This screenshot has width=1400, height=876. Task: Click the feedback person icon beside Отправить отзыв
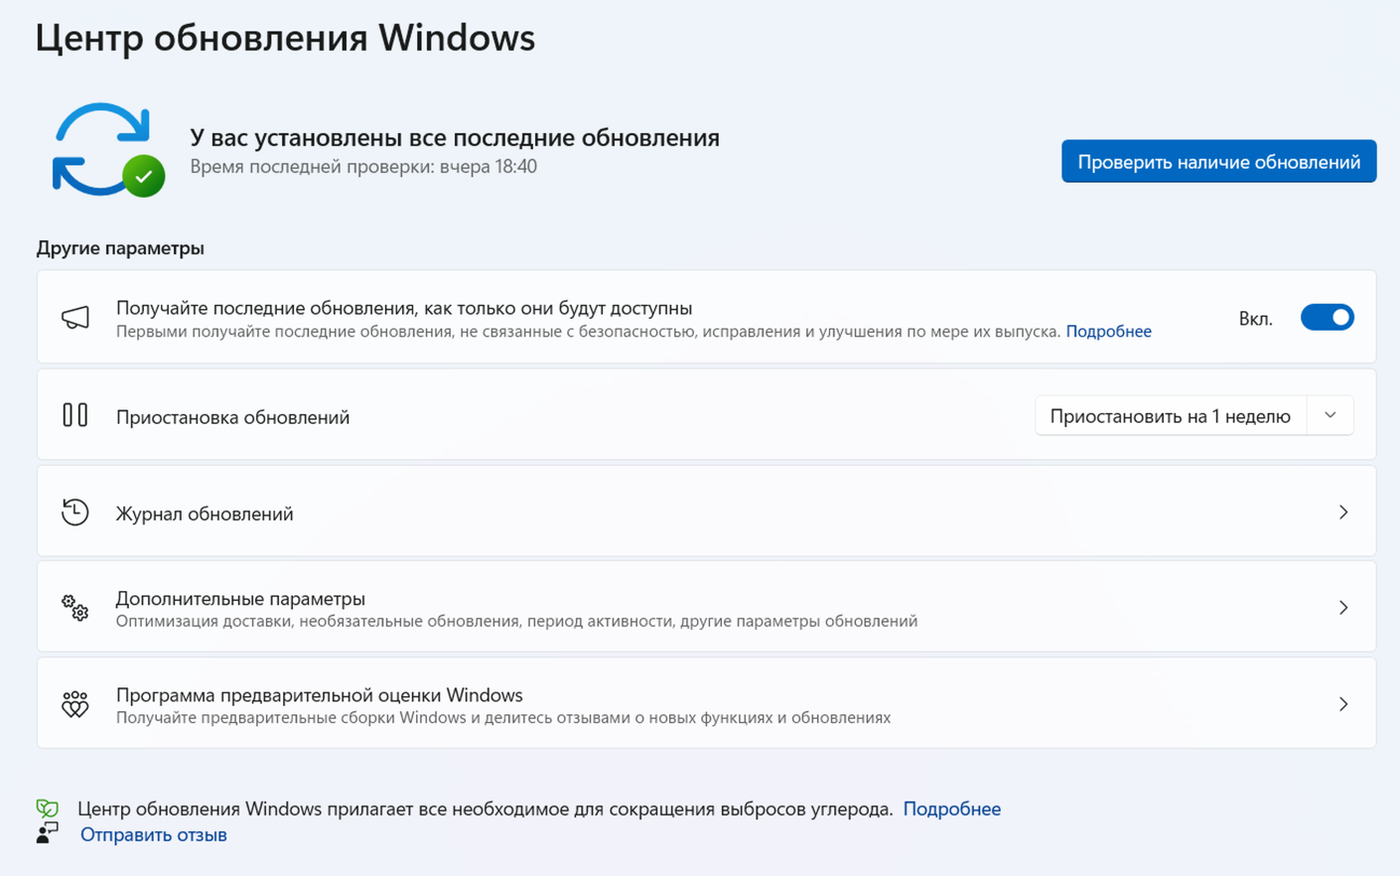pos(47,833)
